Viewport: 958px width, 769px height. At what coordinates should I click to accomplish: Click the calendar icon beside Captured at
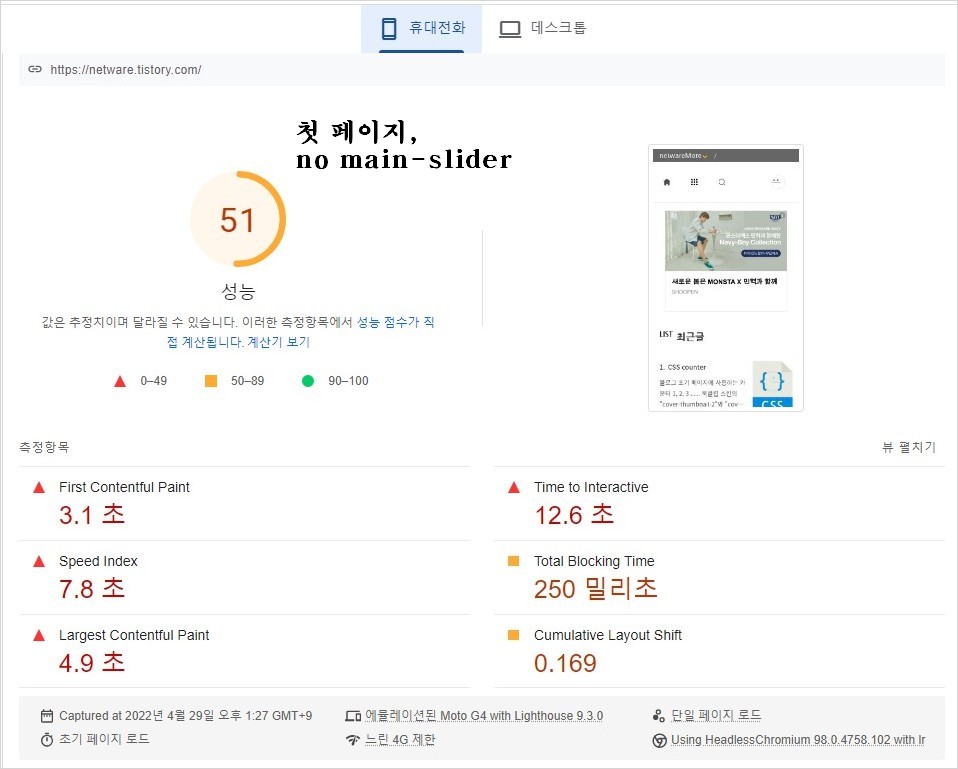point(47,716)
